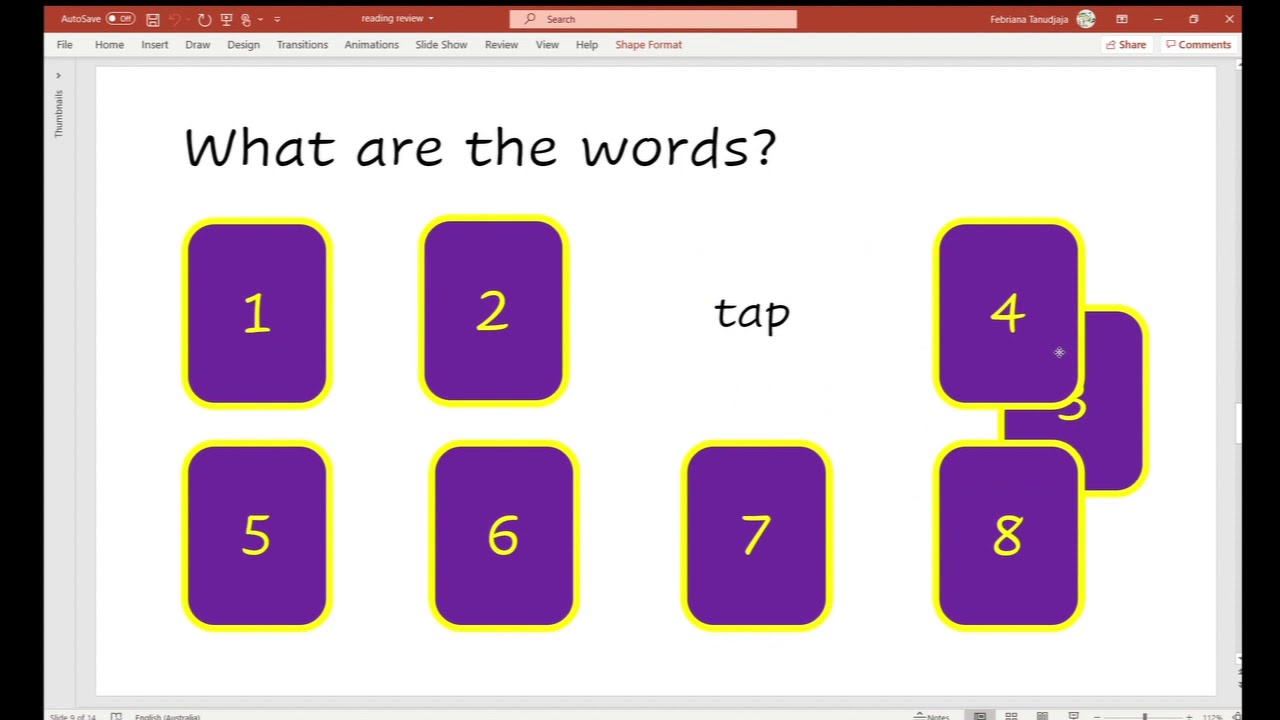Viewport: 1280px width, 720px height.
Task: Select the slide title 'What are the words?'
Action: click(480, 148)
